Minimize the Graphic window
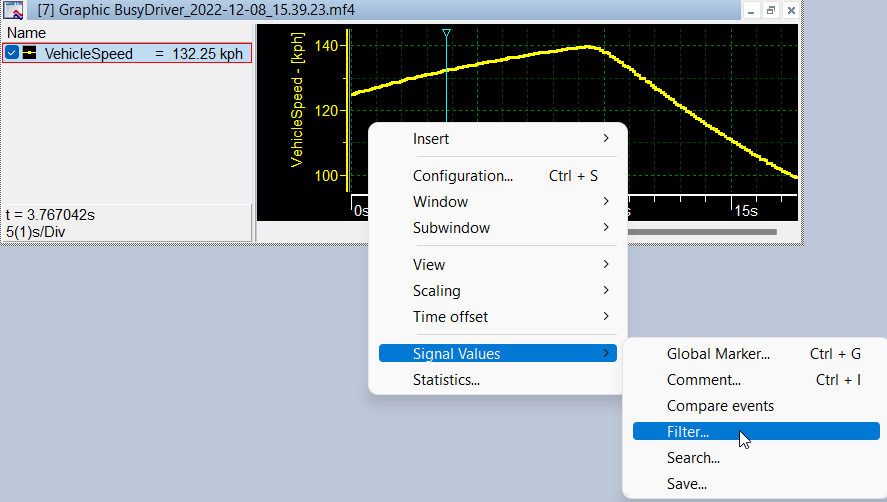Screen dimensions: 887x502 pyautogui.click(x=751, y=10)
